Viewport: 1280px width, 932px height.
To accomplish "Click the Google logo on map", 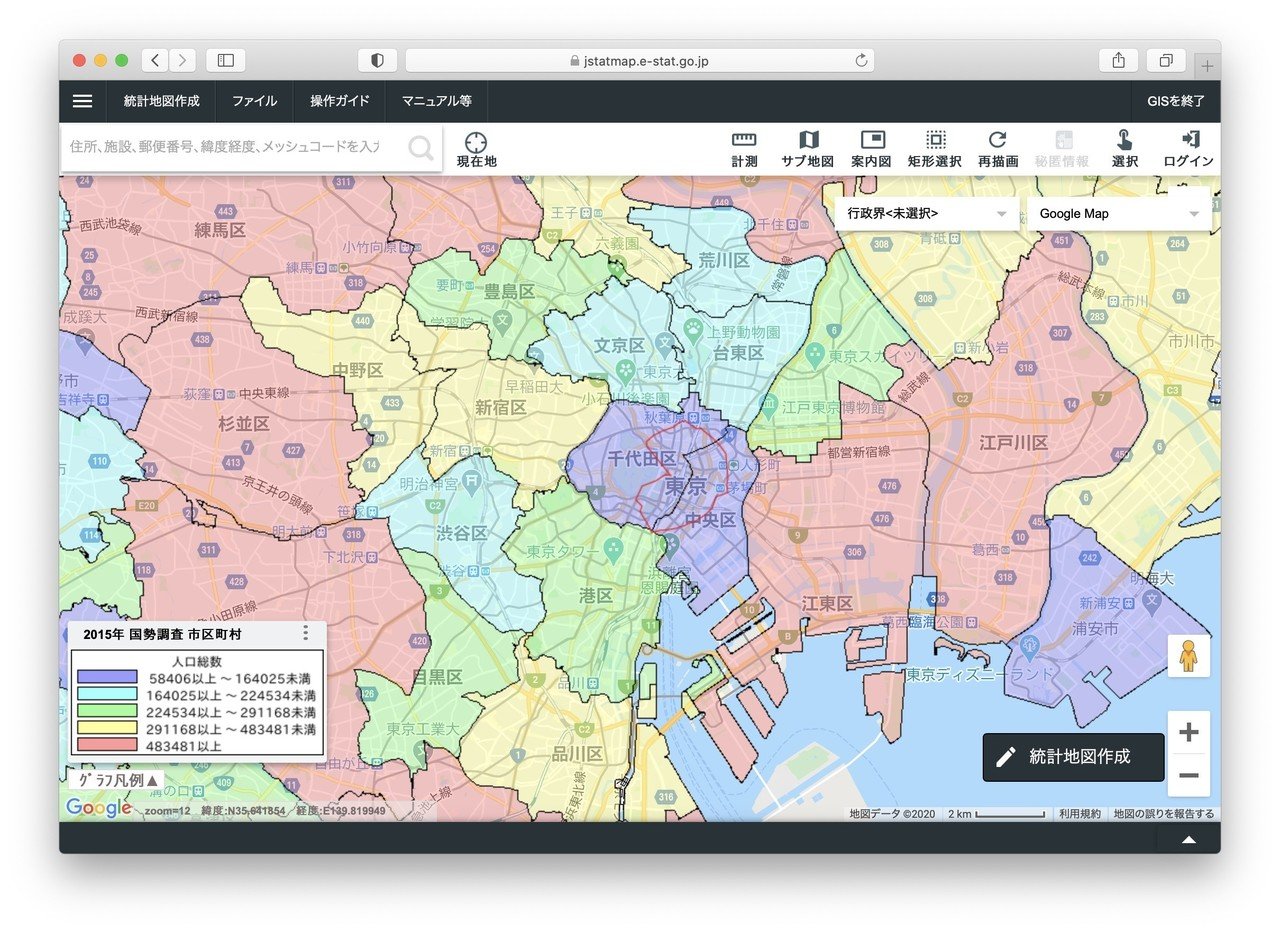I will pyautogui.click(x=99, y=807).
